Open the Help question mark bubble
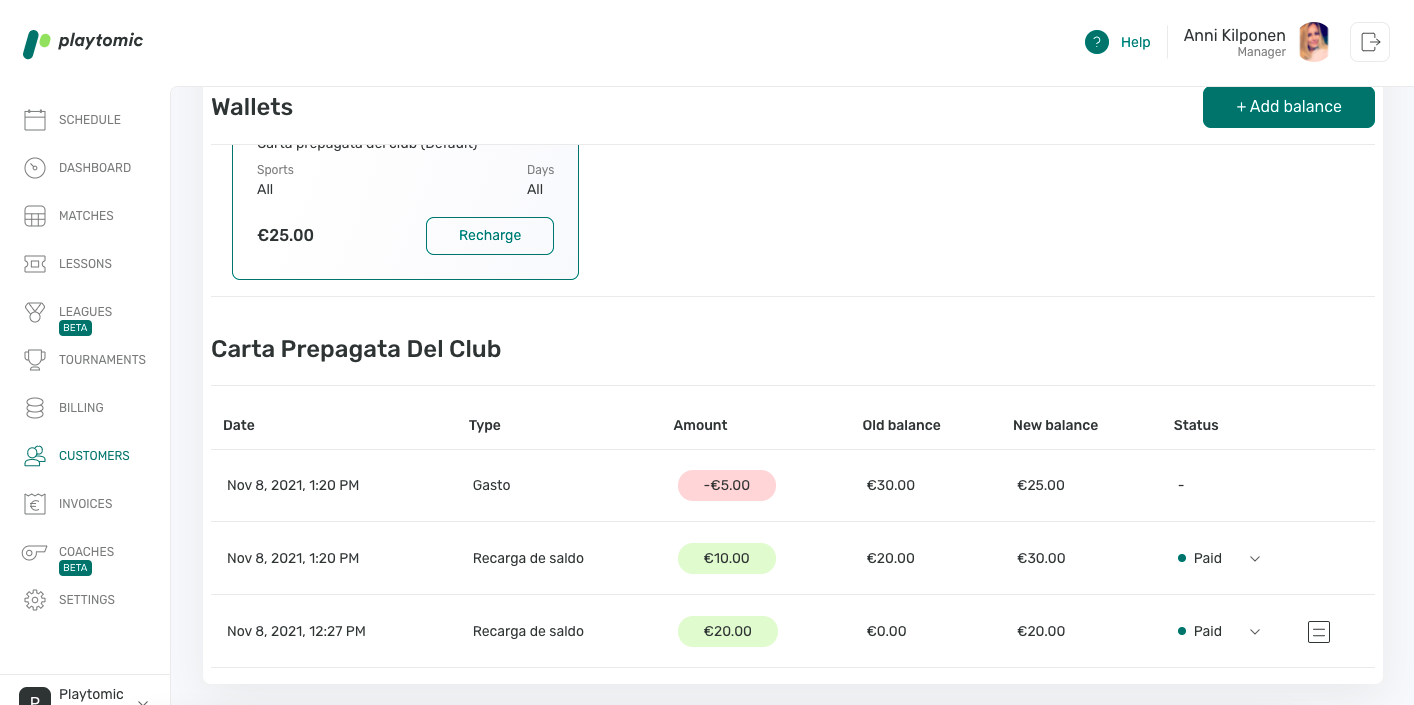This screenshot has height=705, width=1414. [1097, 42]
